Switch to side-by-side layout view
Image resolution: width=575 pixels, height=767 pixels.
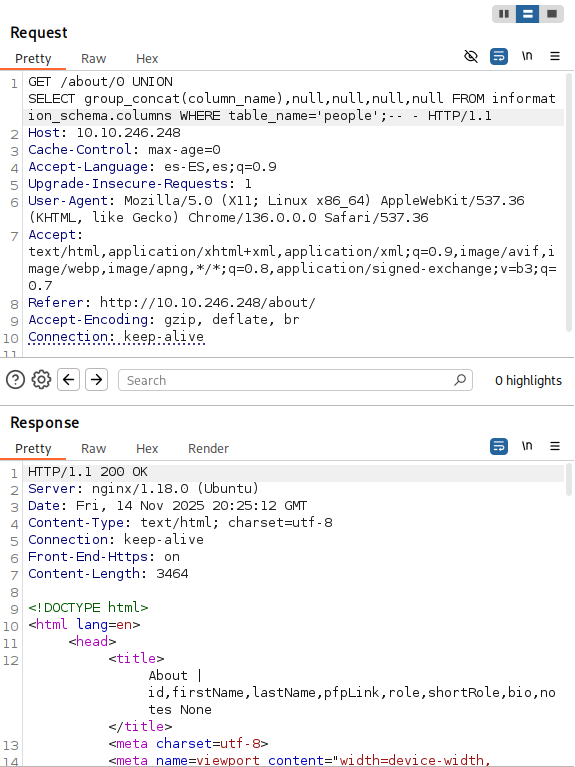504,14
